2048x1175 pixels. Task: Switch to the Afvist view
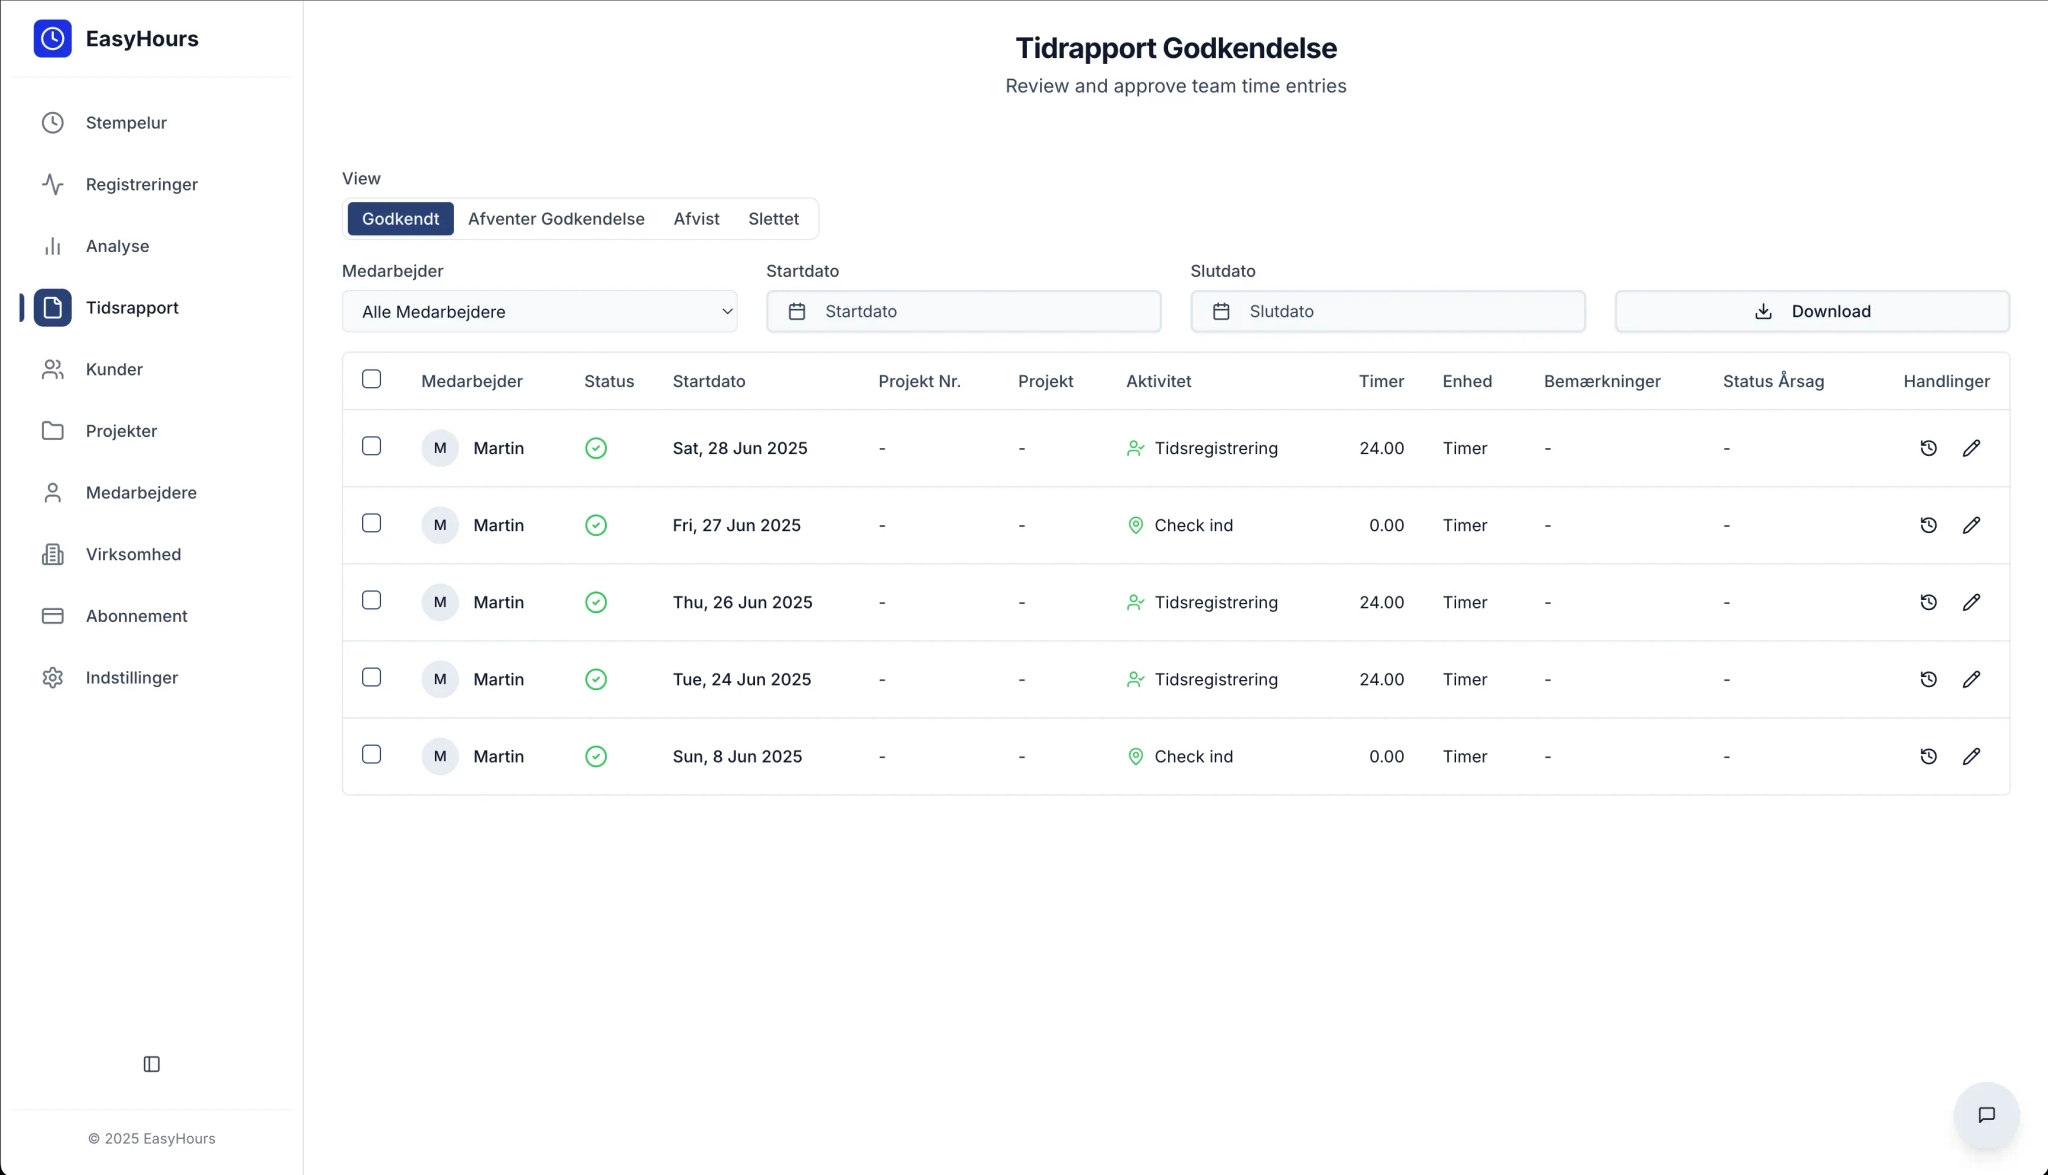click(696, 218)
